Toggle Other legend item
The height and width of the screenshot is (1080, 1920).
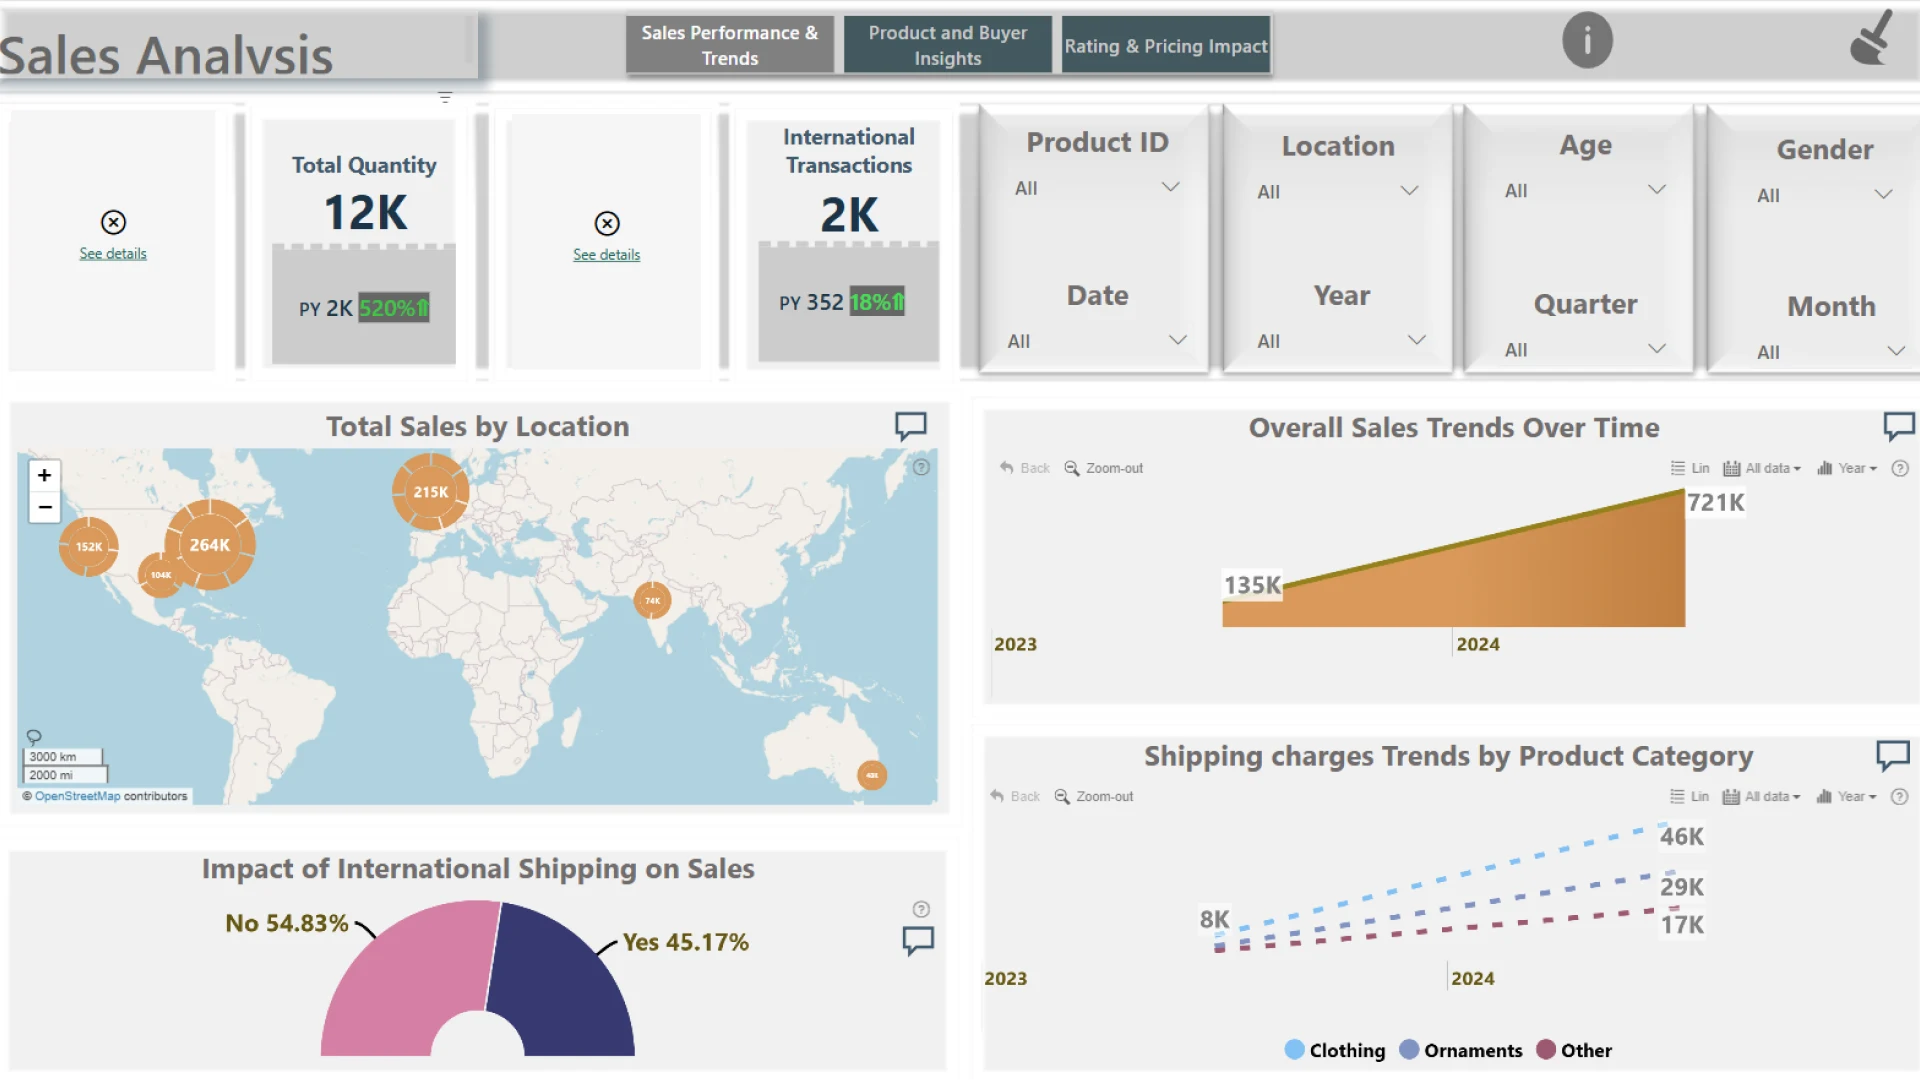[1574, 1050]
